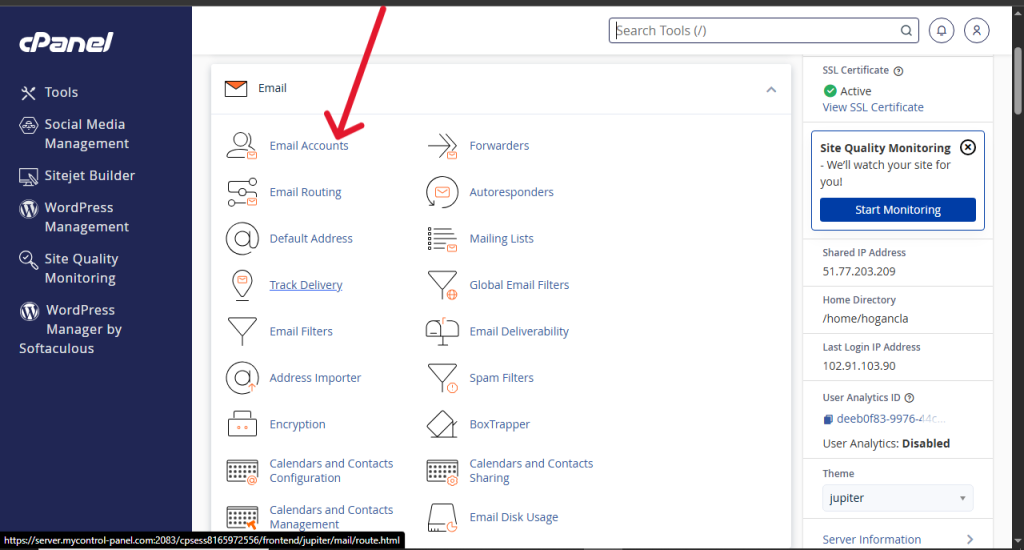The width and height of the screenshot is (1024, 550).
Task: Copy the User Analytics ID icon
Action: pyautogui.click(x=828, y=419)
